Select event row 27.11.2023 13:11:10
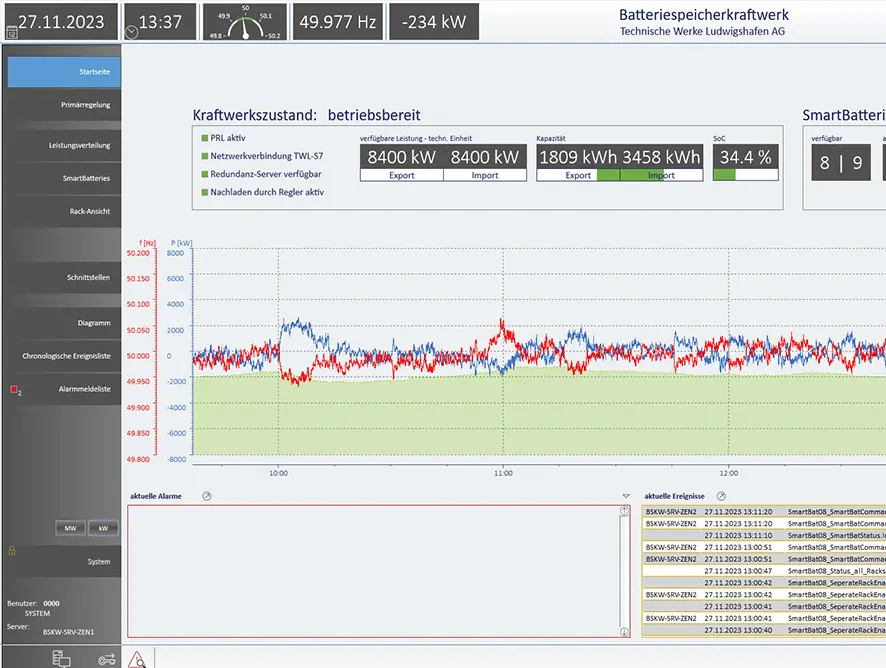Viewport: 886px width, 668px height. point(764,535)
